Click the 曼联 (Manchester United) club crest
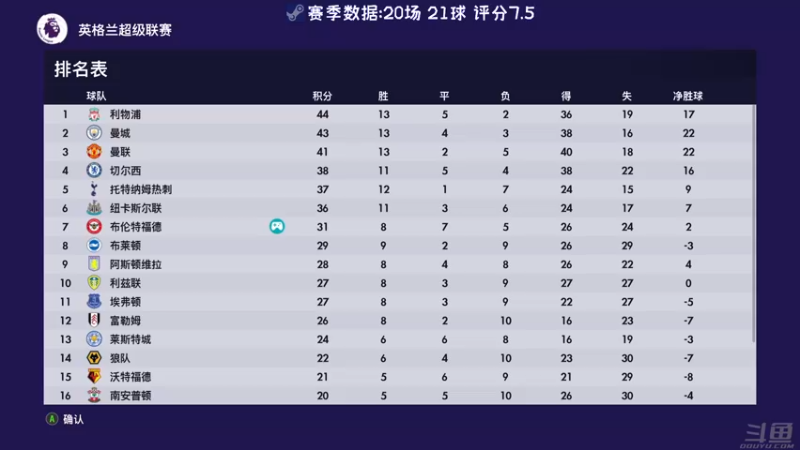Image resolution: width=800 pixels, height=450 pixels. click(94, 152)
